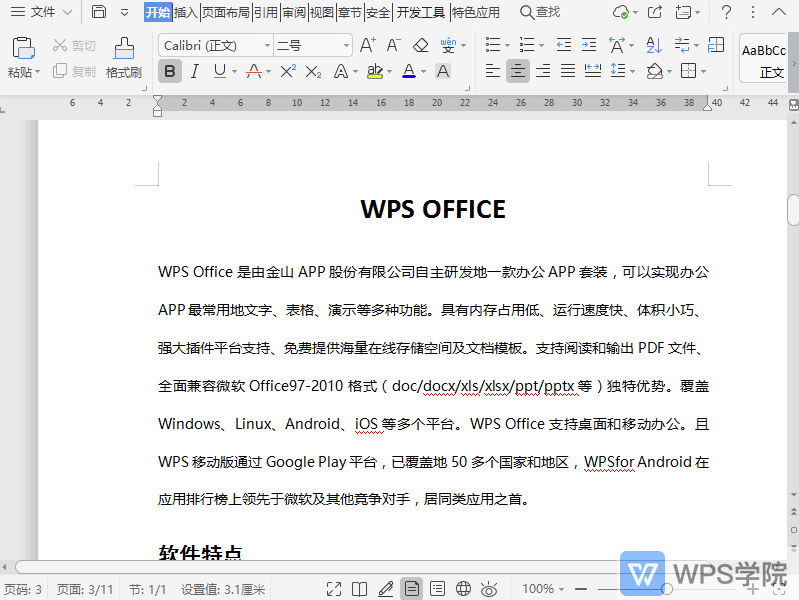Viewport: 799px width, 600px height.
Task: Click the Save icon in title bar
Action: [99, 12]
